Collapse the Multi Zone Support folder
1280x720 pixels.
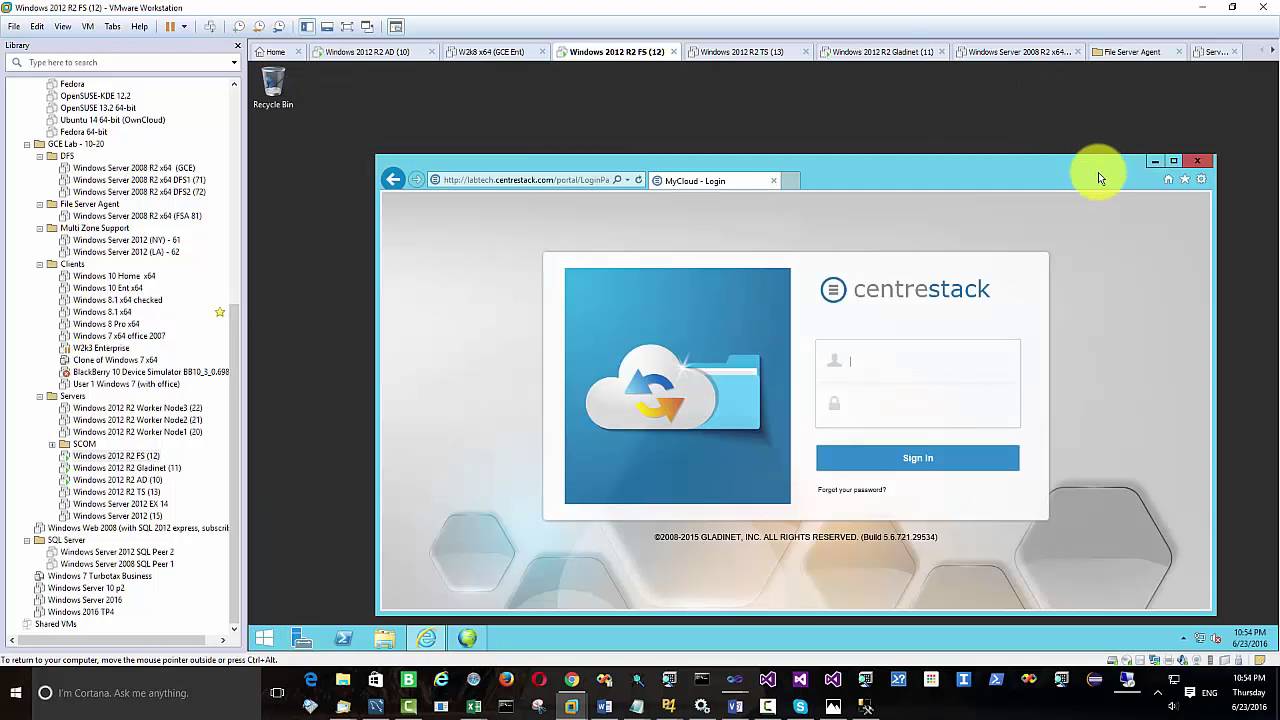pos(40,228)
